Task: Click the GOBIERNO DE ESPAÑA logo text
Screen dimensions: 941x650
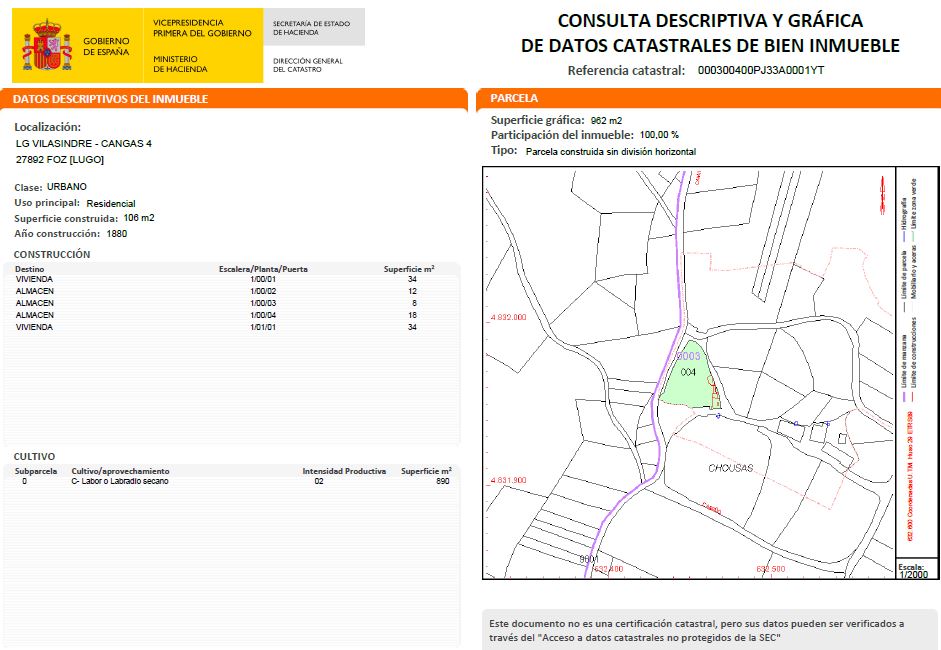Action: pos(106,47)
